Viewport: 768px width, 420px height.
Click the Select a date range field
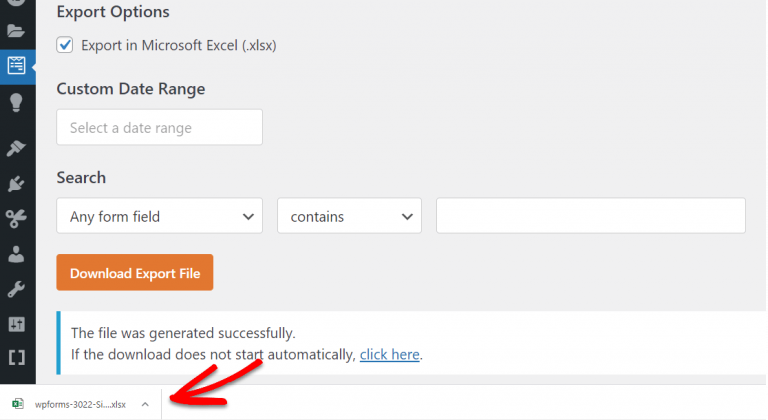pos(159,127)
